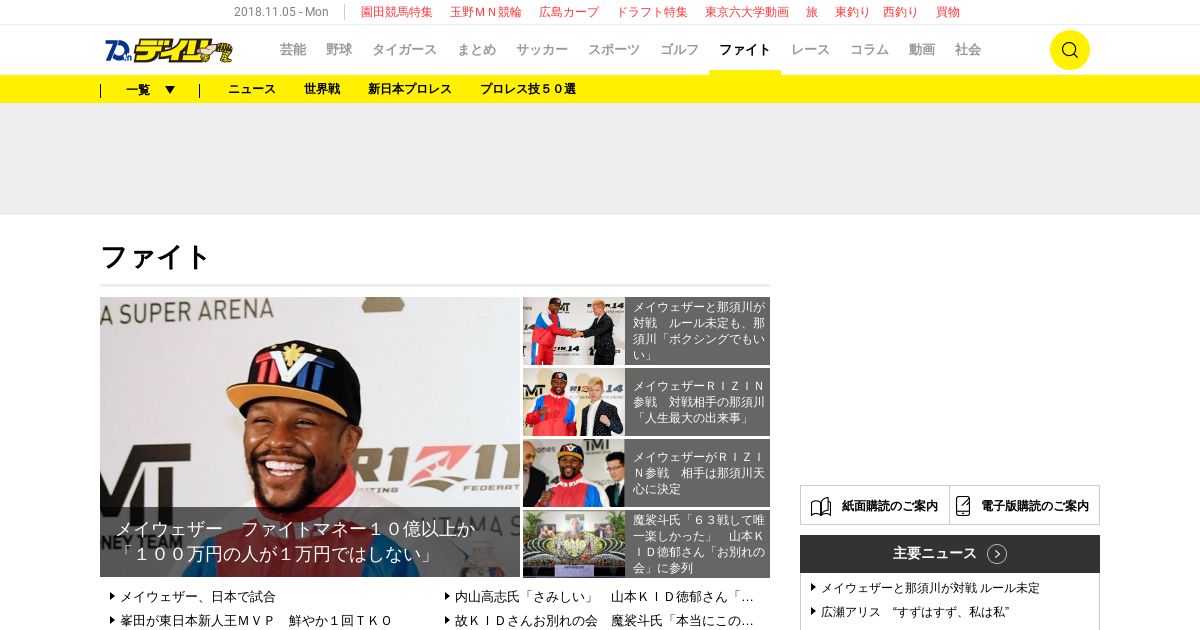Open the レース tab

pyautogui.click(x=810, y=50)
